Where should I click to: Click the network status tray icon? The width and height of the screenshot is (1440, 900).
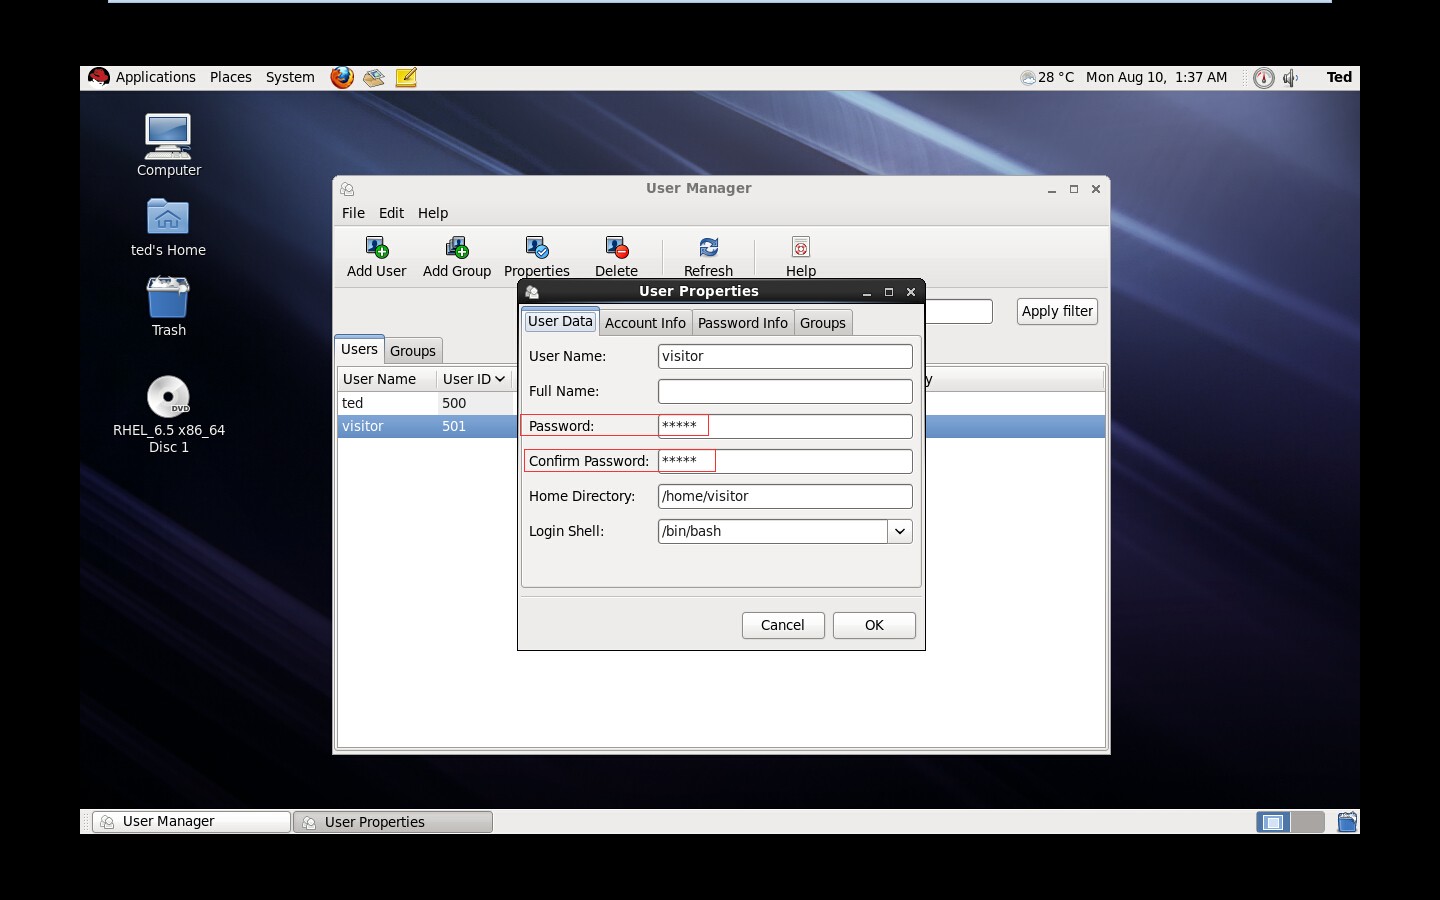click(1264, 77)
